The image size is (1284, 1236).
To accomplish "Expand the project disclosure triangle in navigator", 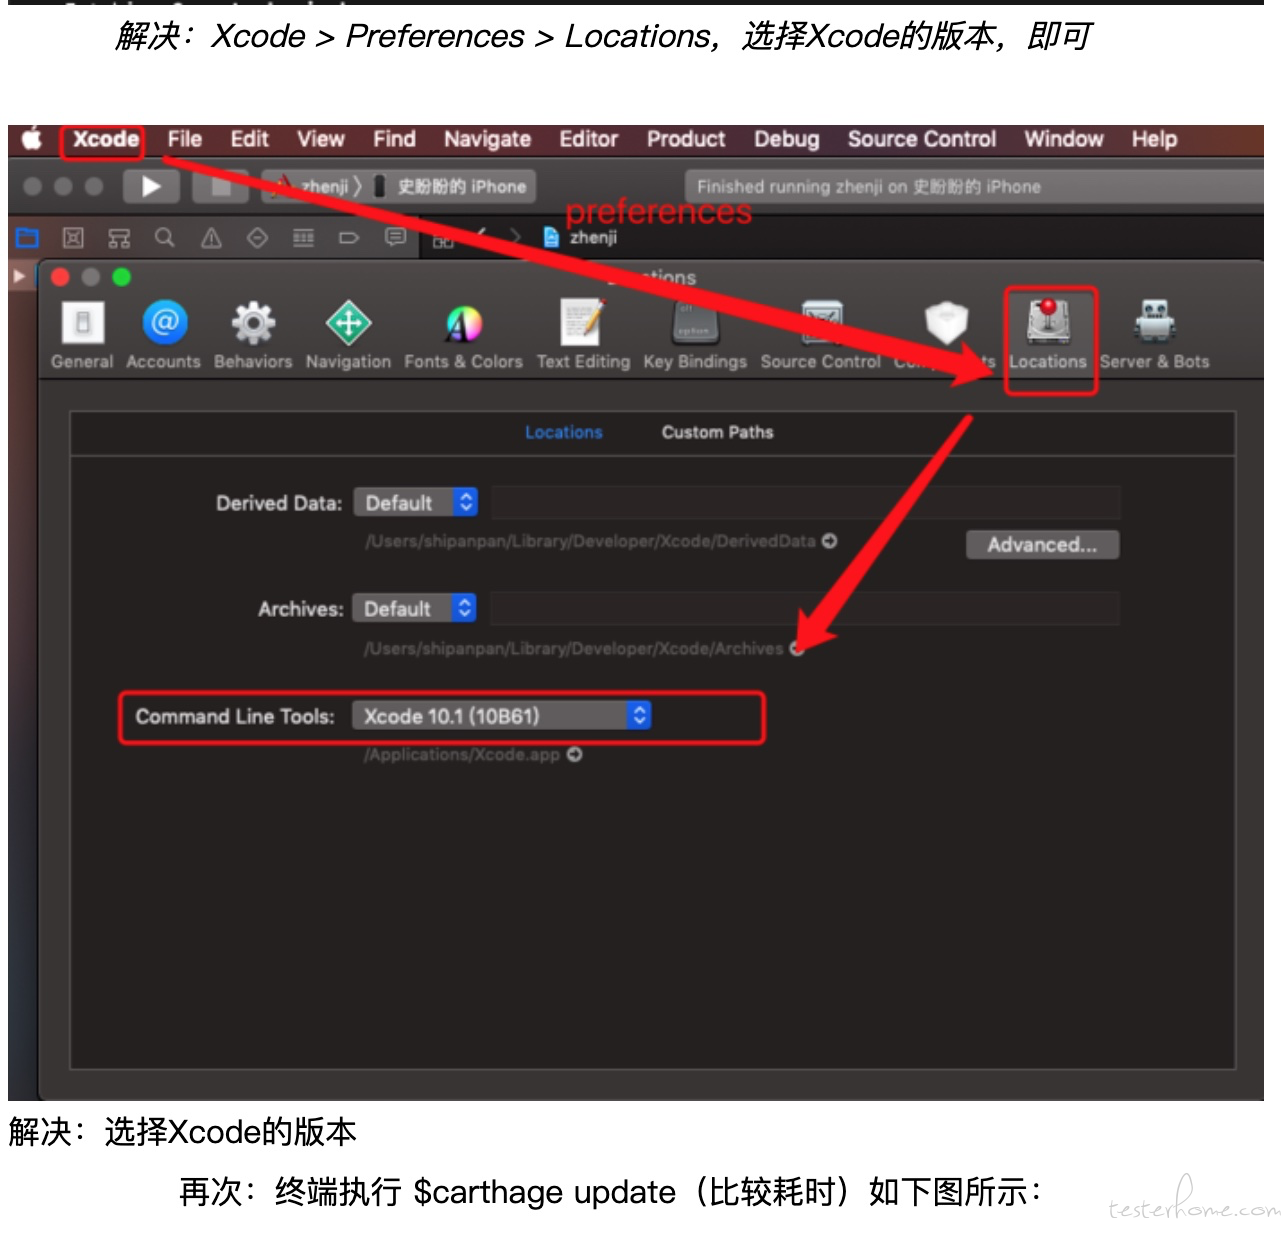I will 19,275.
